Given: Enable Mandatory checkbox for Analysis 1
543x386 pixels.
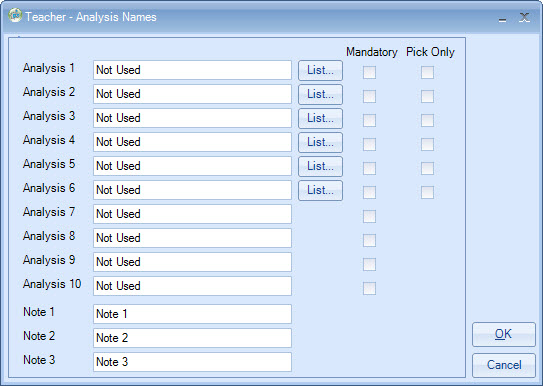Looking at the screenshot, I should [x=369, y=72].
